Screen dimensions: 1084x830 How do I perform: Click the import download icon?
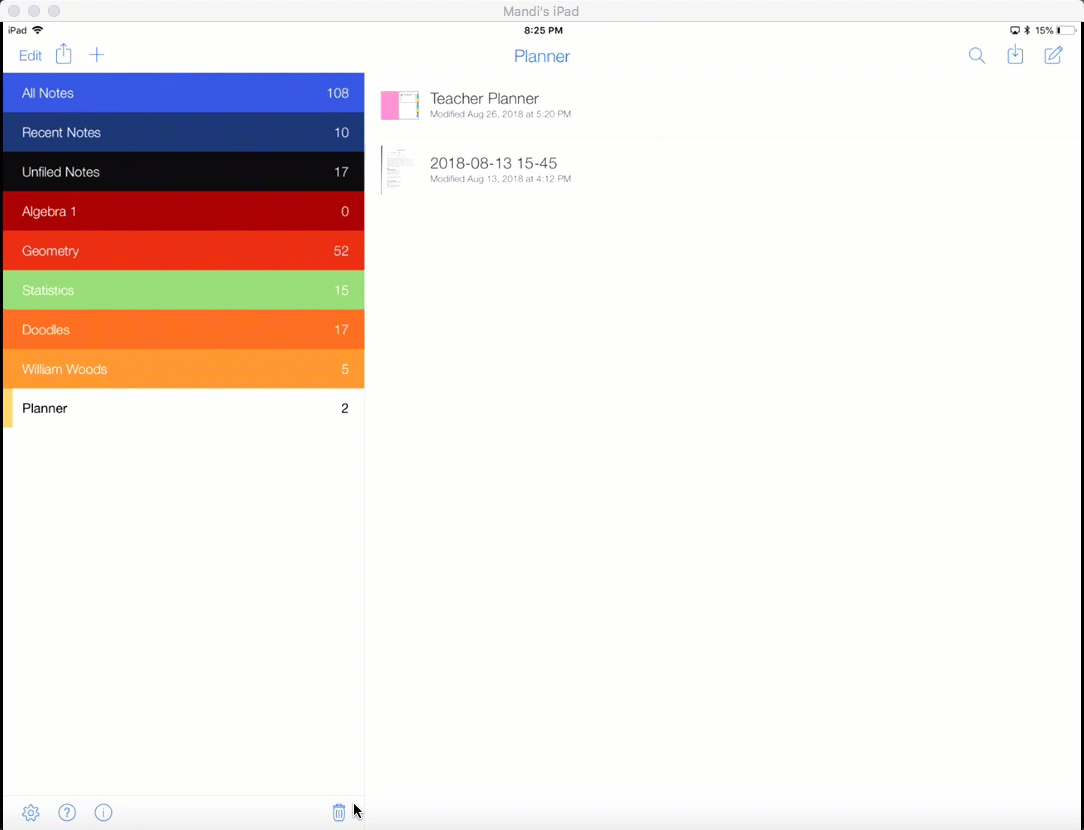1015,56
